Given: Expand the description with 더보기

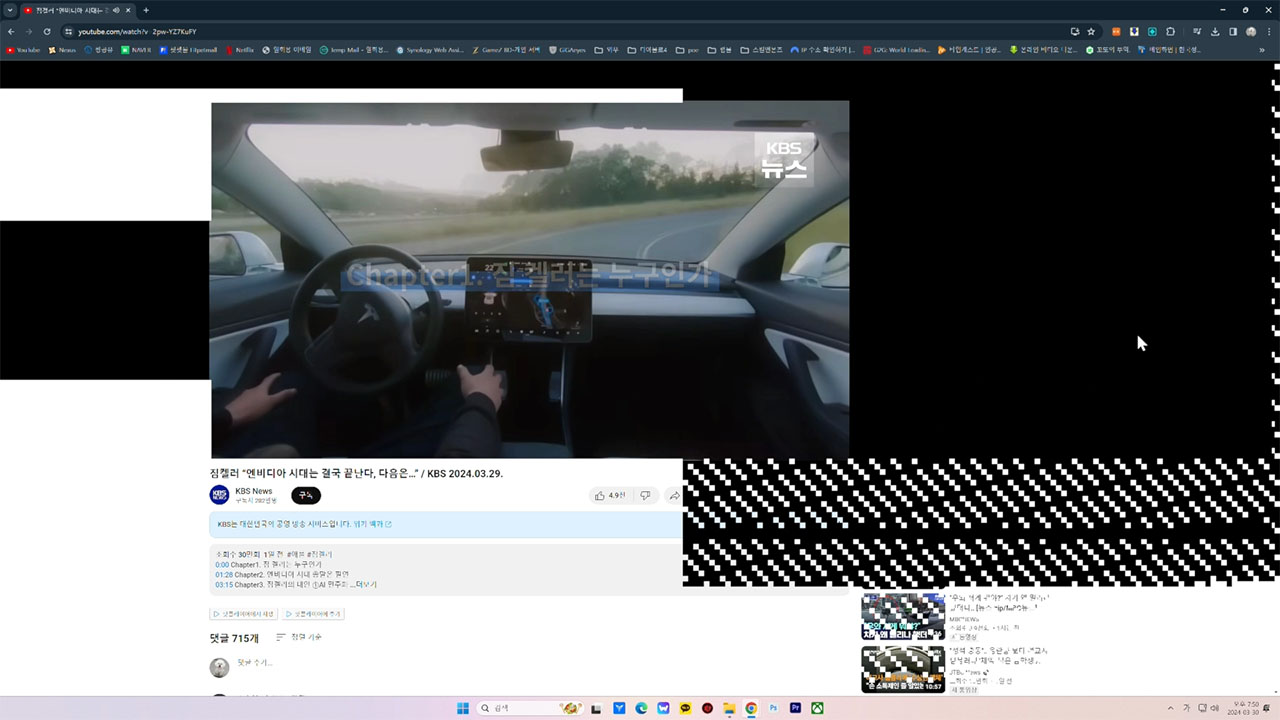Looking at the screenshot, I should tap(366, 584).
